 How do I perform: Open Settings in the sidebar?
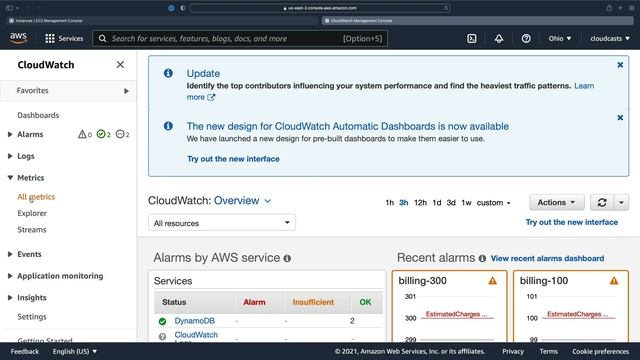pyautogui.click(x=32, y=316)
